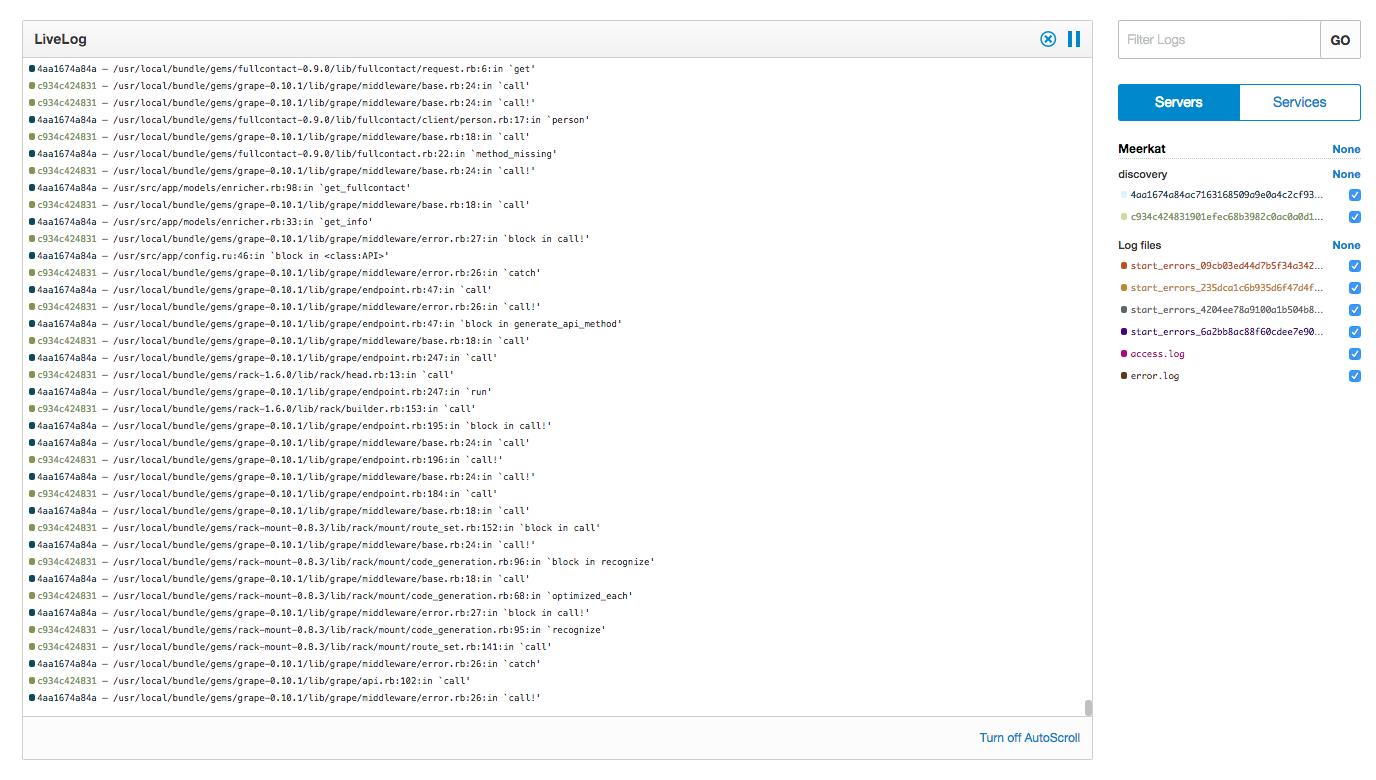Click log line code_generation.rb:68:in `optimized_each'
This screenshot has width=1376, height=780.
coord(331,595)
